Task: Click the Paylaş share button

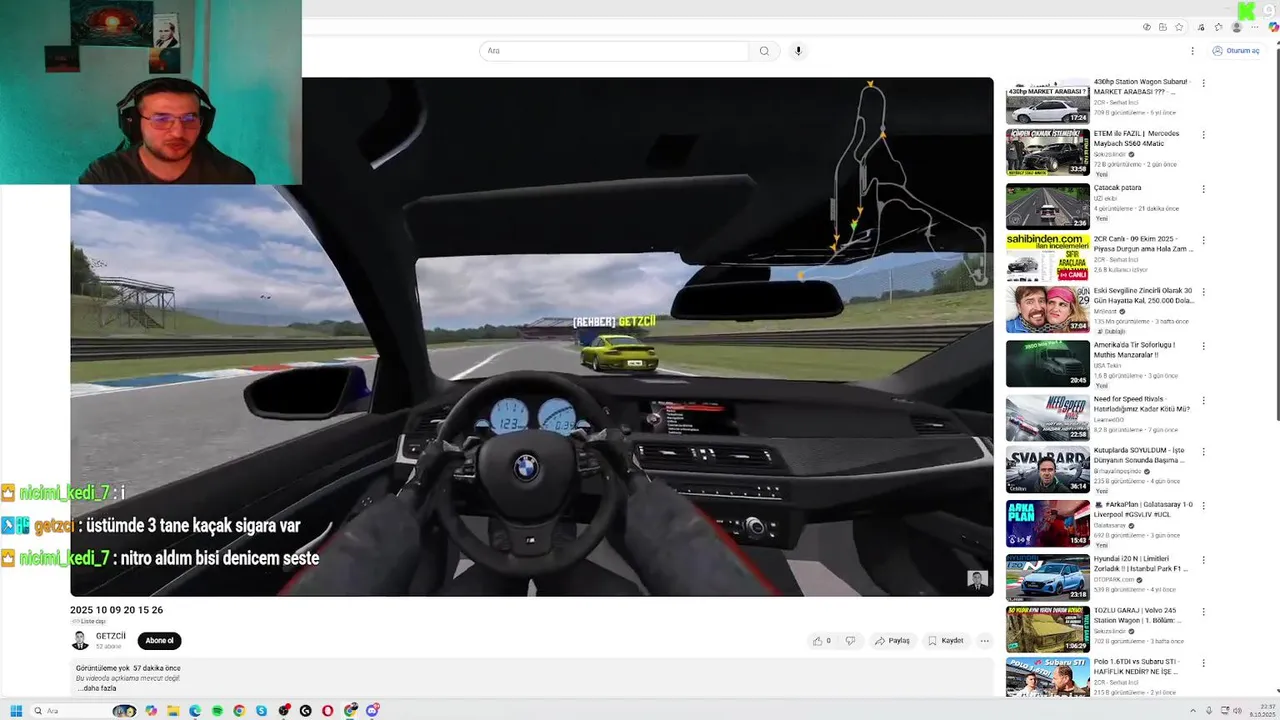Action: click(x=892, y=641)
